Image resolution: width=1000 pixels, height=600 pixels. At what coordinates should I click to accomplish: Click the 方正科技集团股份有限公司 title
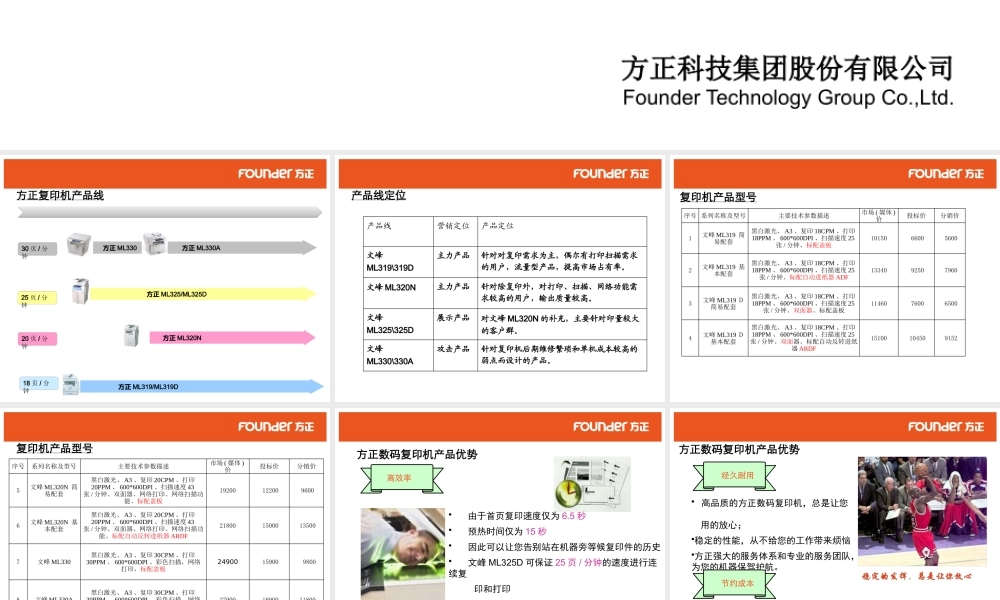(x=788, y=69)
